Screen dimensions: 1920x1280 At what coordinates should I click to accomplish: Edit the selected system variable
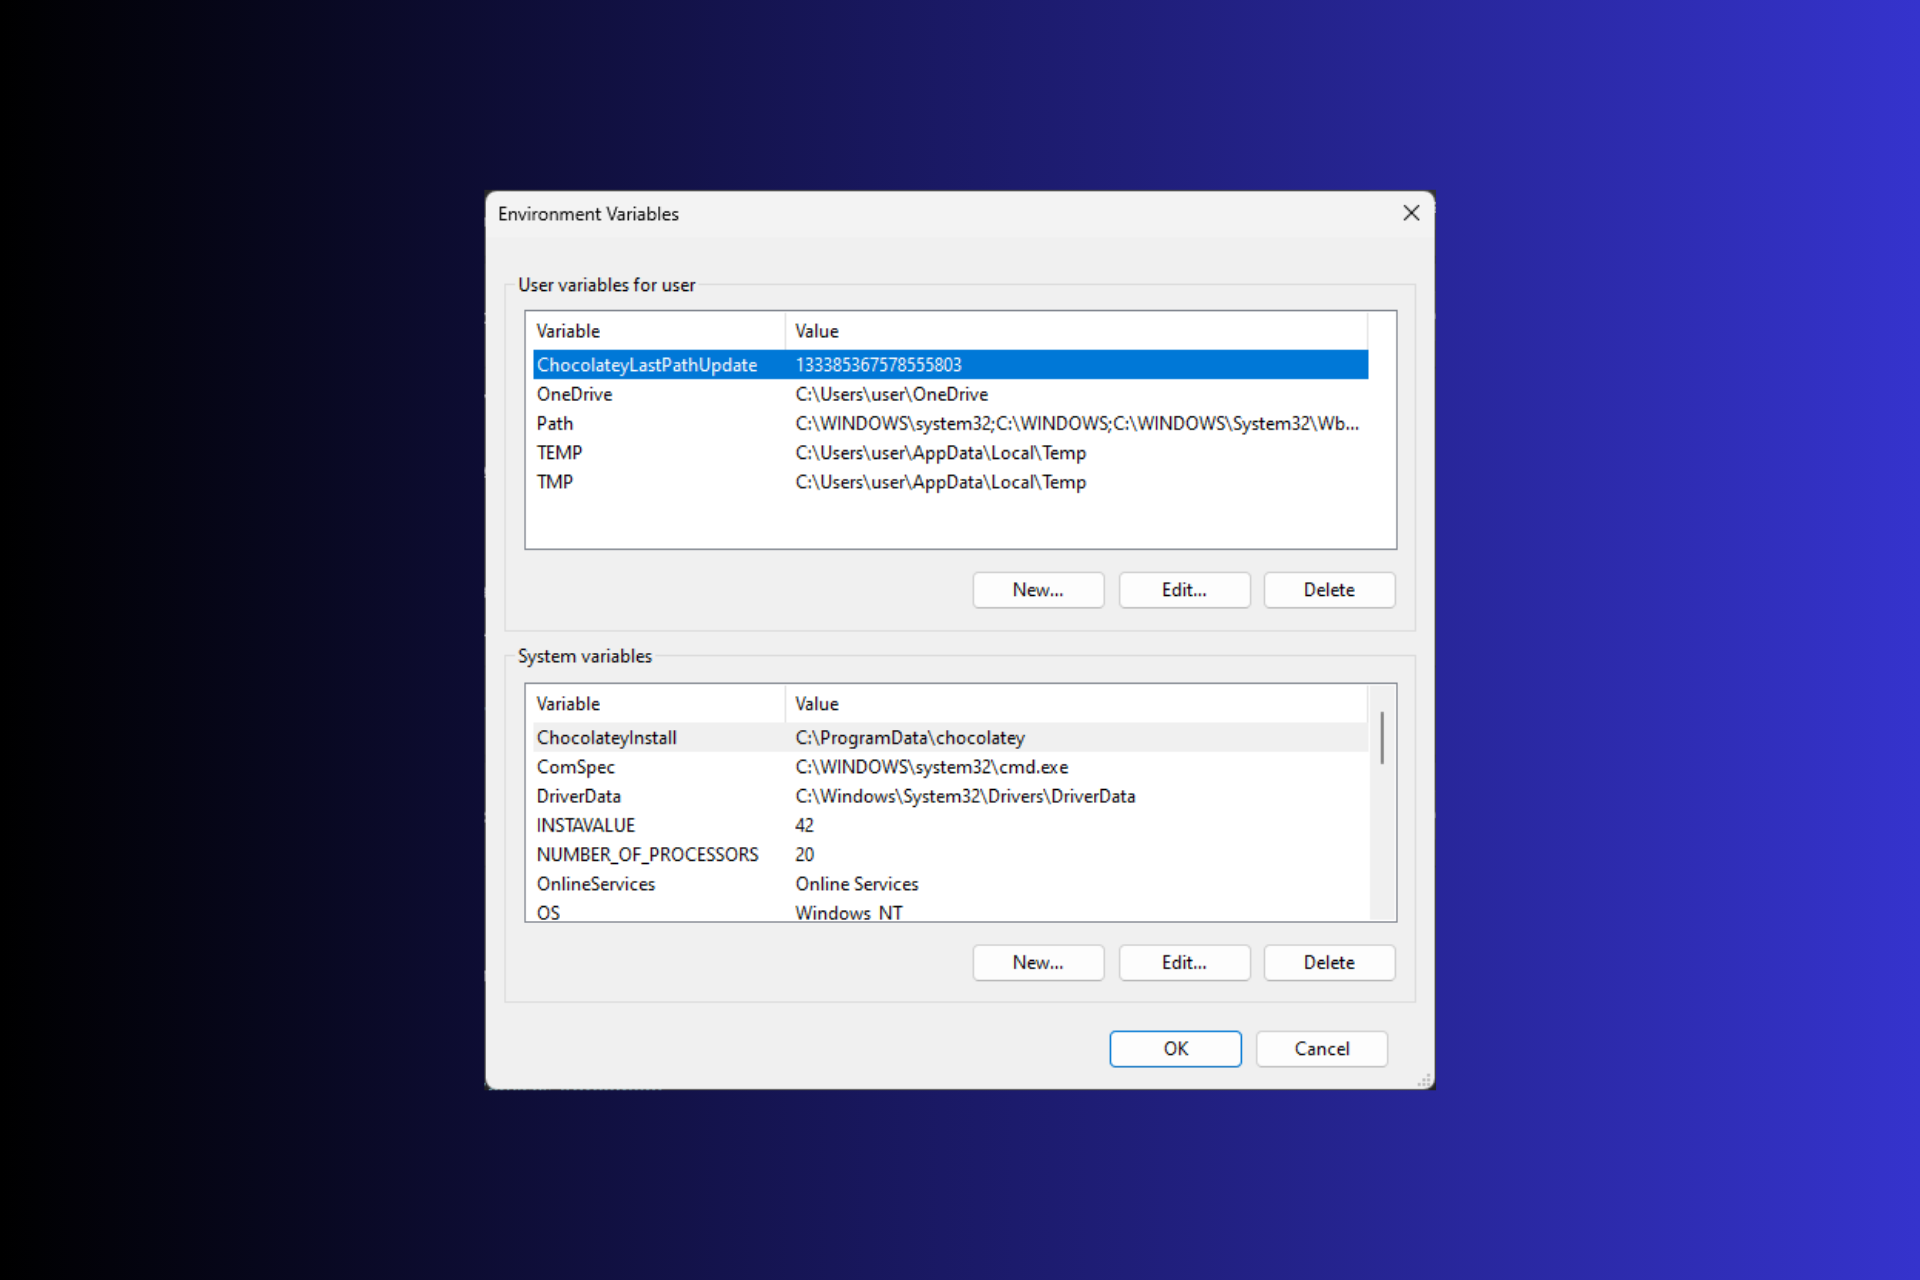1183,962
